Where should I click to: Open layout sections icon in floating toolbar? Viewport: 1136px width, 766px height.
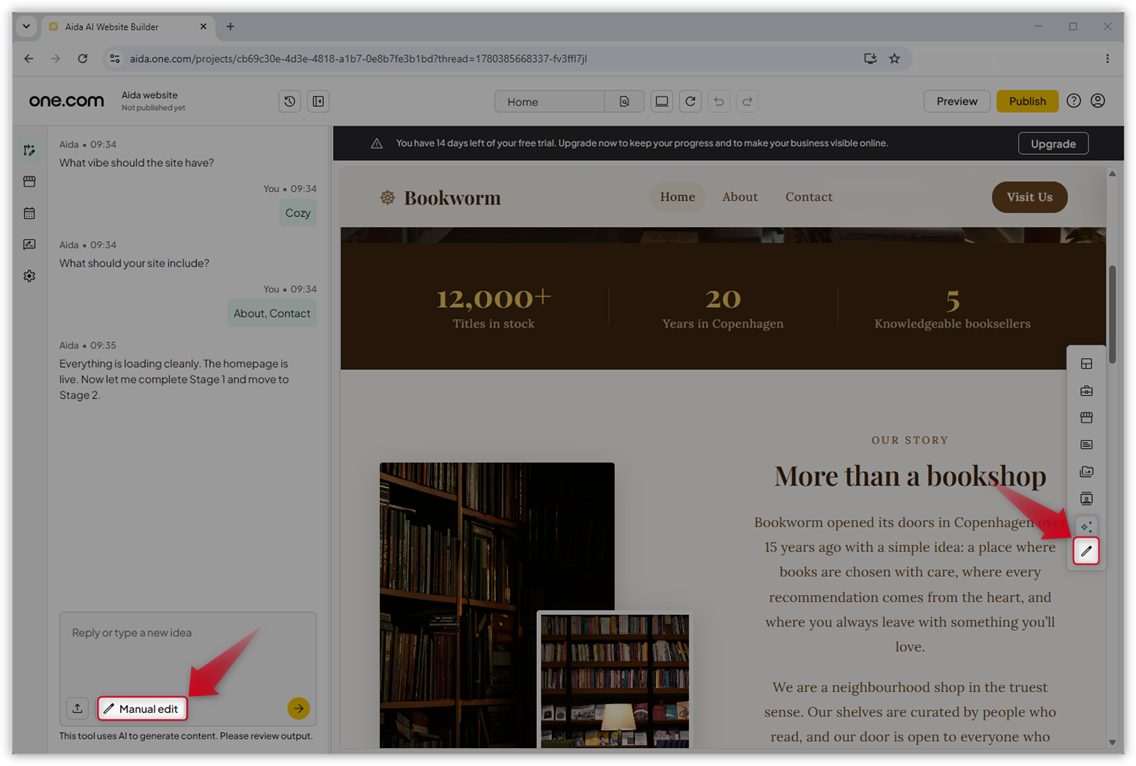pos(1086,364)
